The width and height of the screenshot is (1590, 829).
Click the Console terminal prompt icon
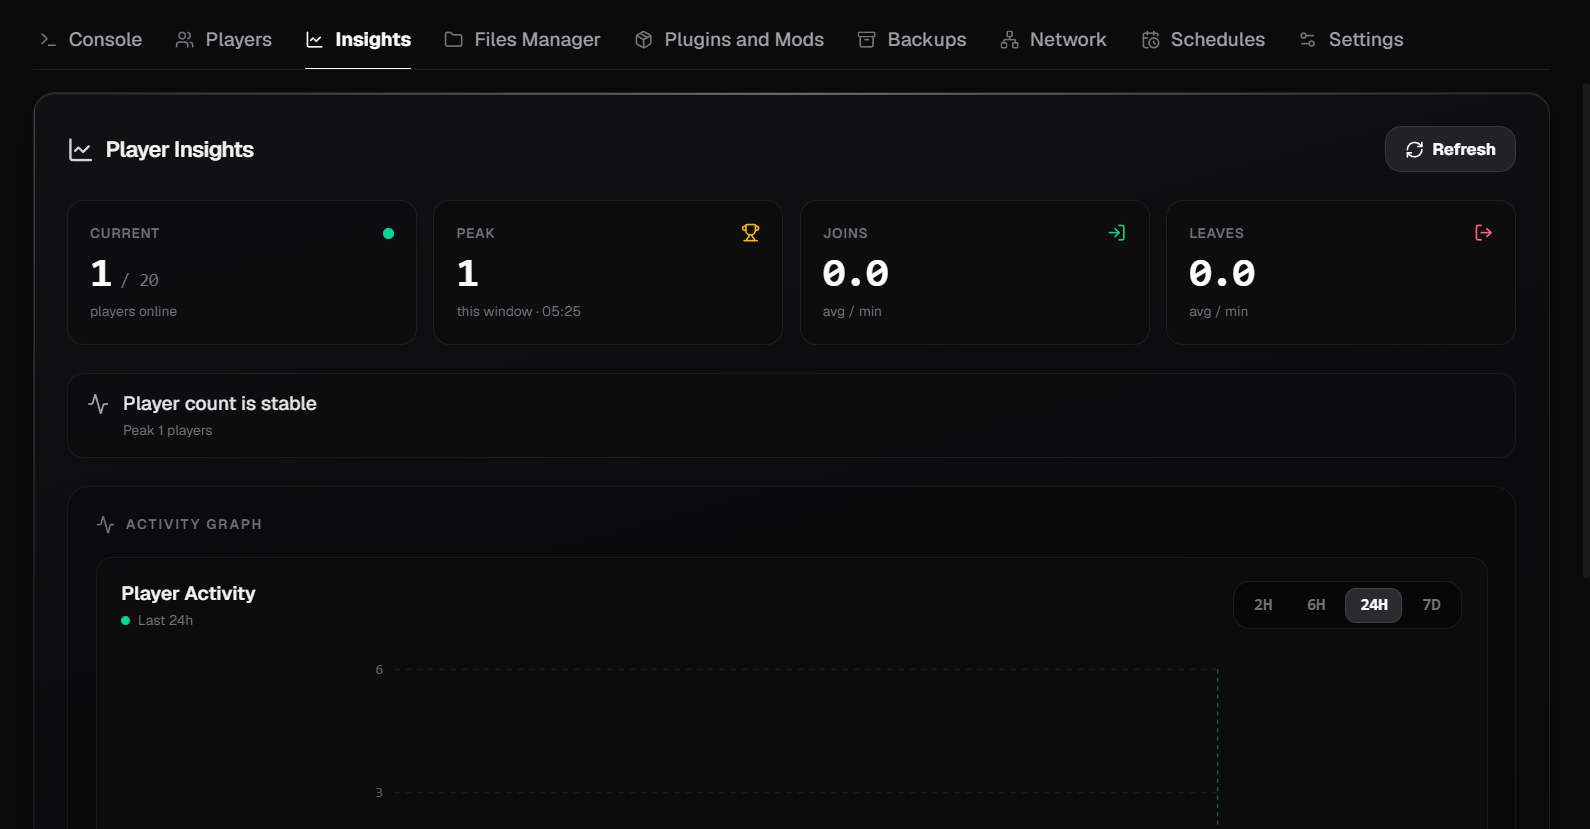[48, 39]
